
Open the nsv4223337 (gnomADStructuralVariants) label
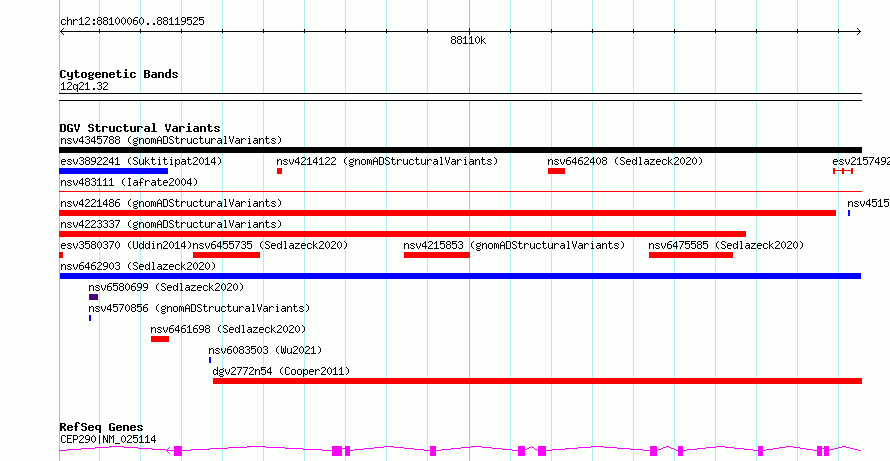(x=171, y=224)
